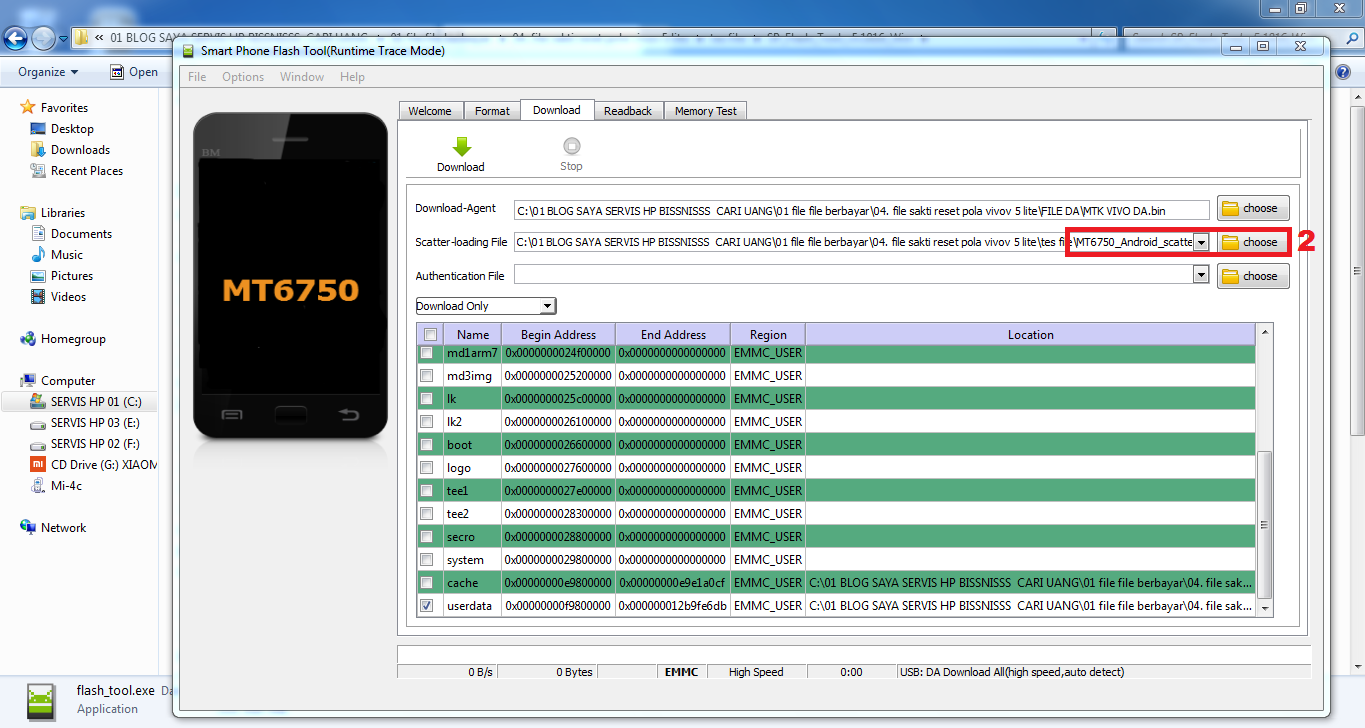Open the Window menu

[x=302, y=77]
